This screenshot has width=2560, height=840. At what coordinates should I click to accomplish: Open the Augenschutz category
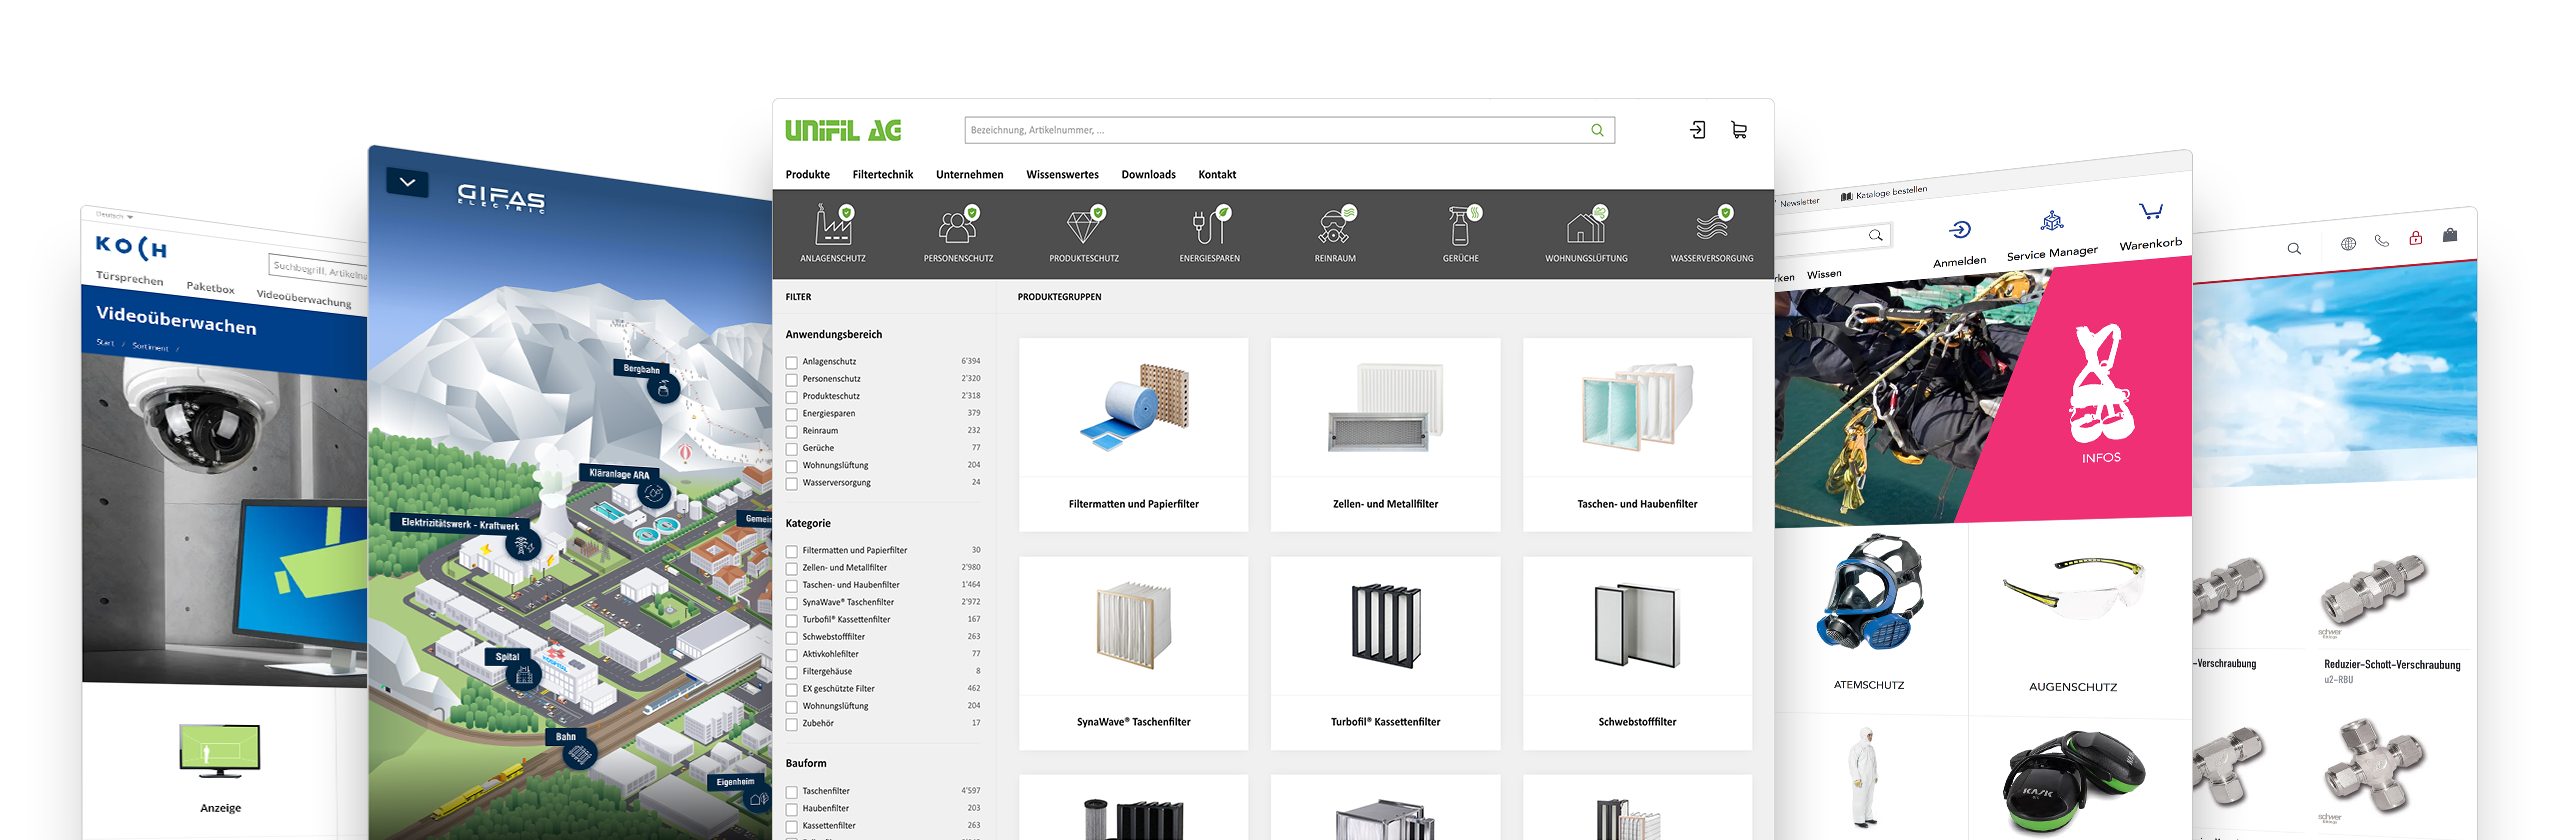coord(2073,687)
